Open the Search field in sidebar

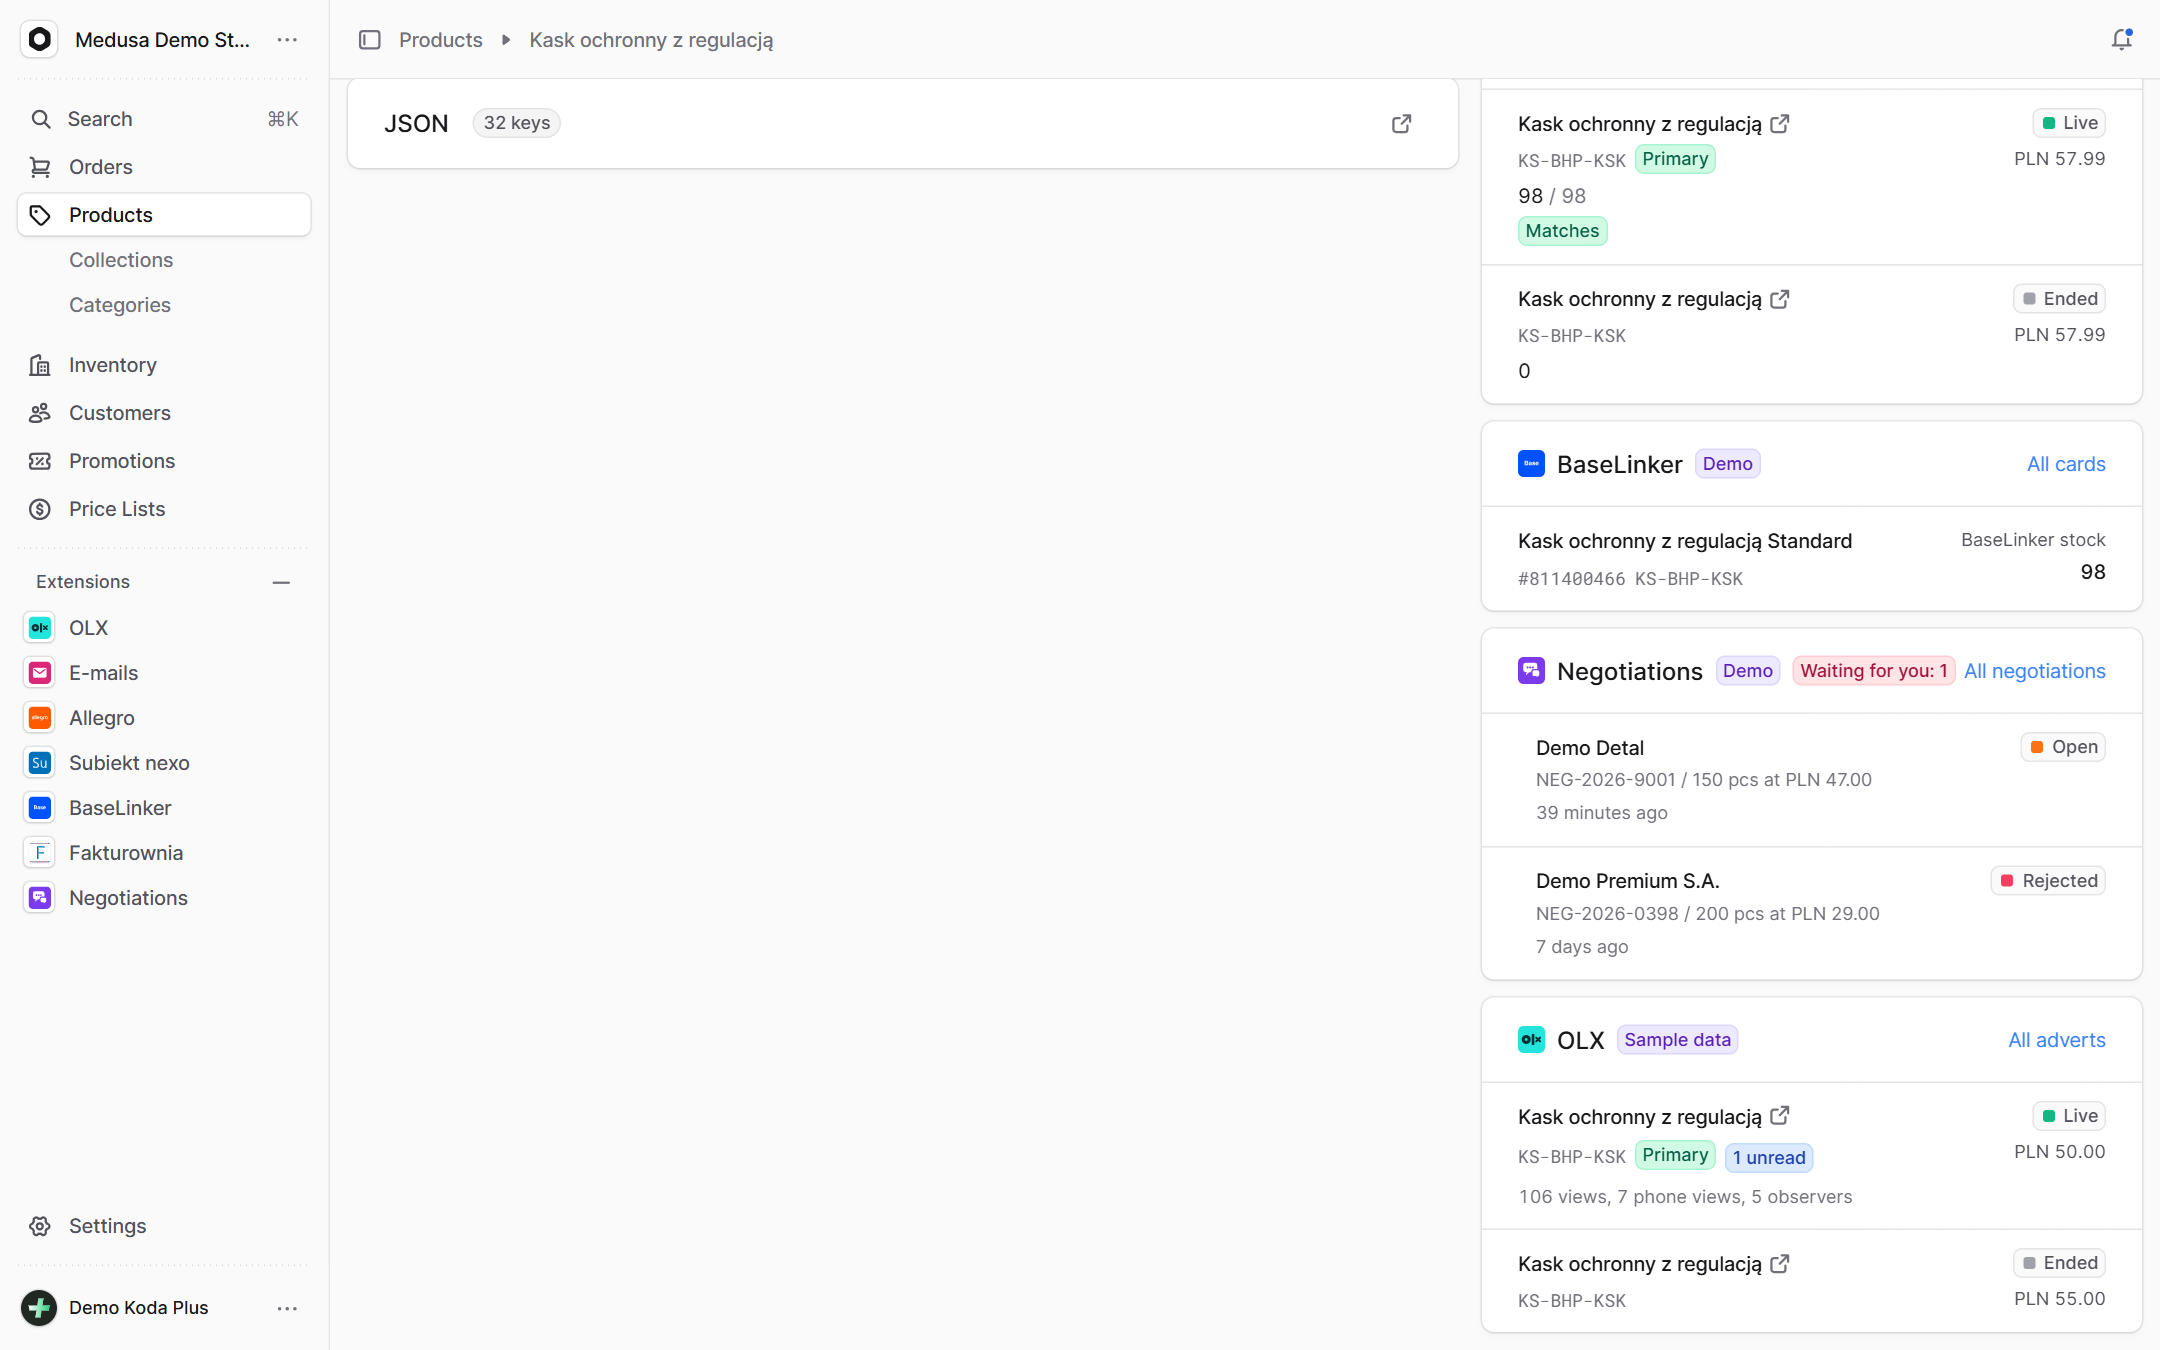coord(164,119)
